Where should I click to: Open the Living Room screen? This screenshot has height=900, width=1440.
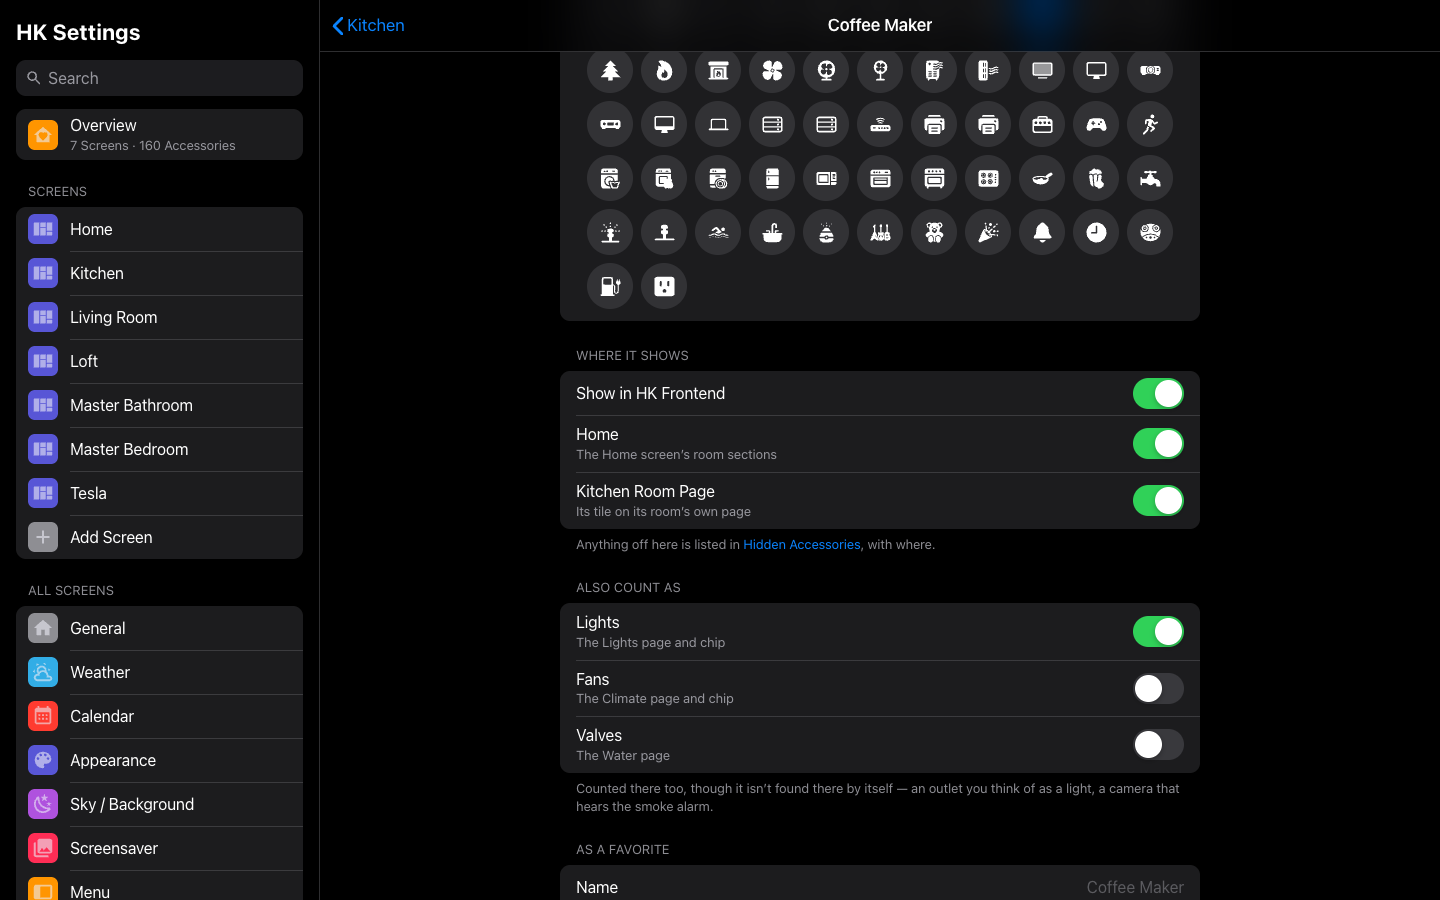coord(159,317)
